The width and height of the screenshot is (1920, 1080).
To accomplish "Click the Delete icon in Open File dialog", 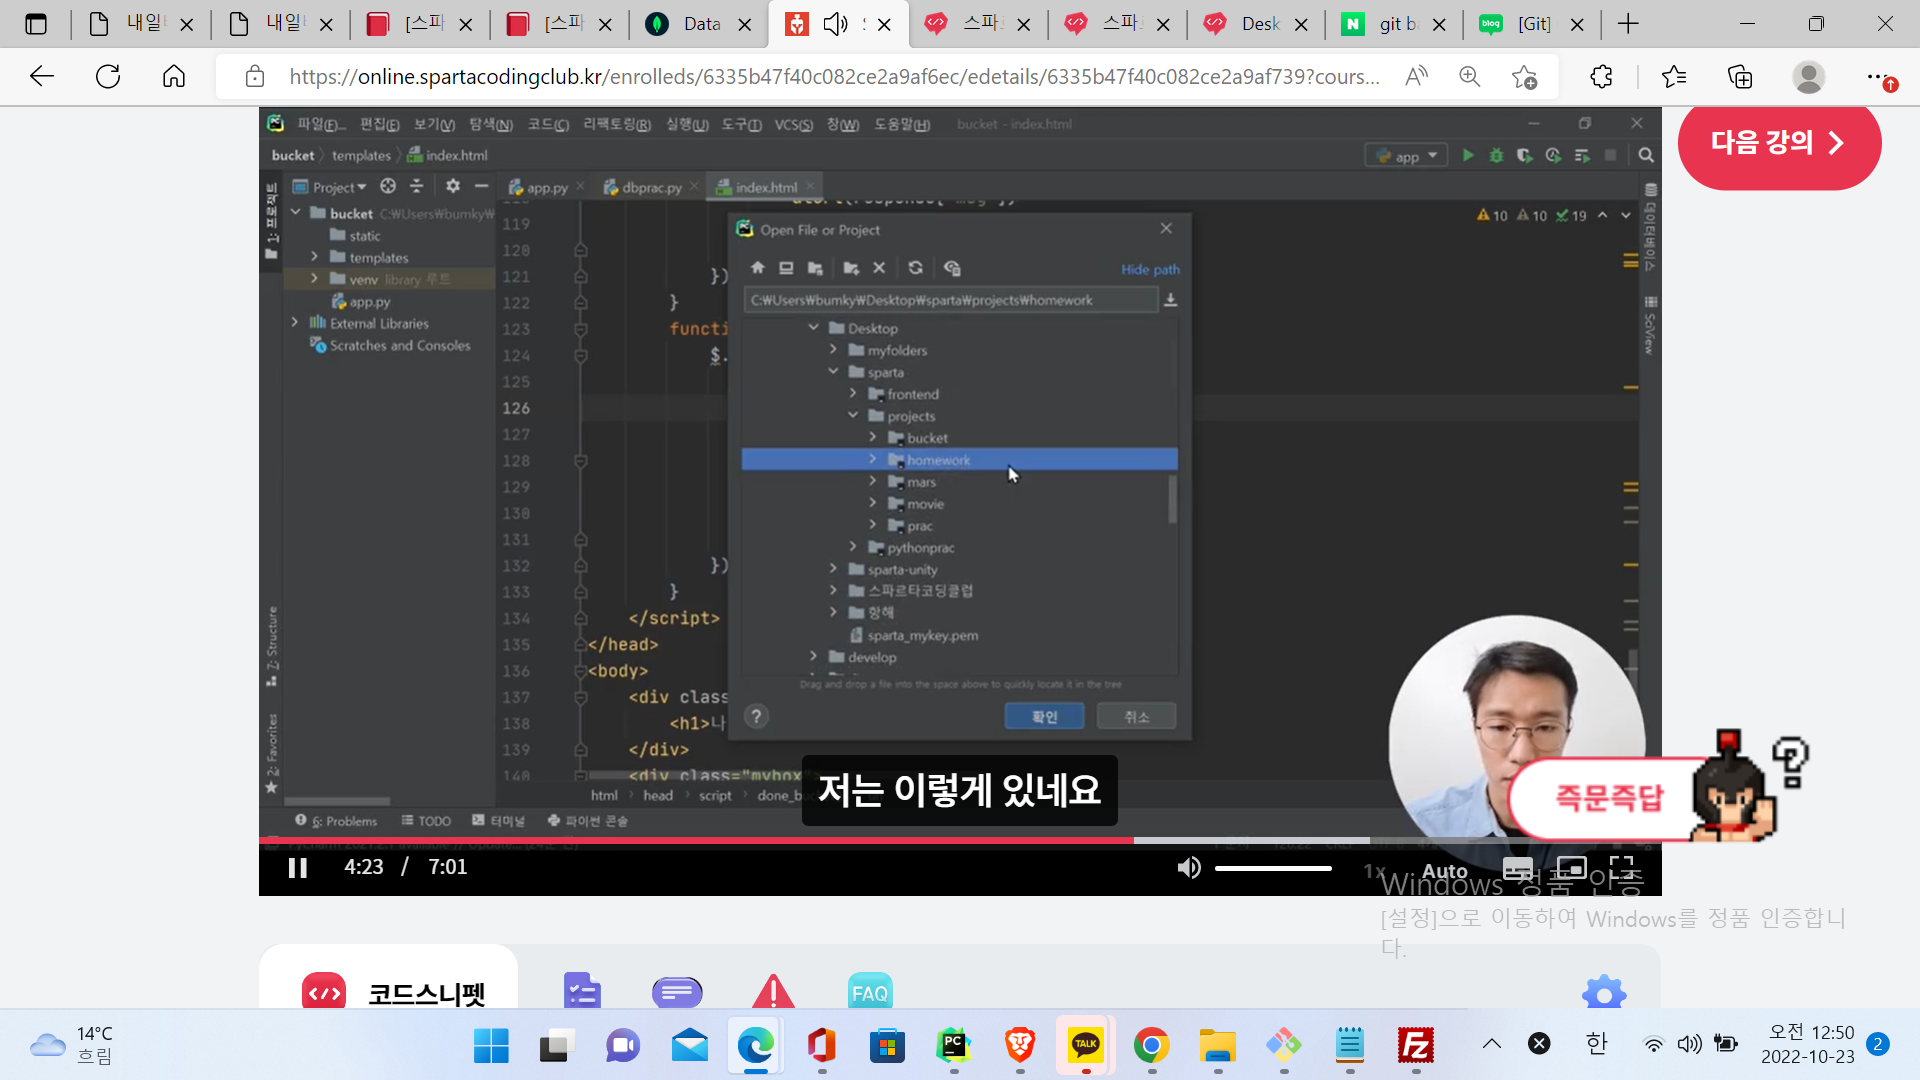I will coord(879,268).
